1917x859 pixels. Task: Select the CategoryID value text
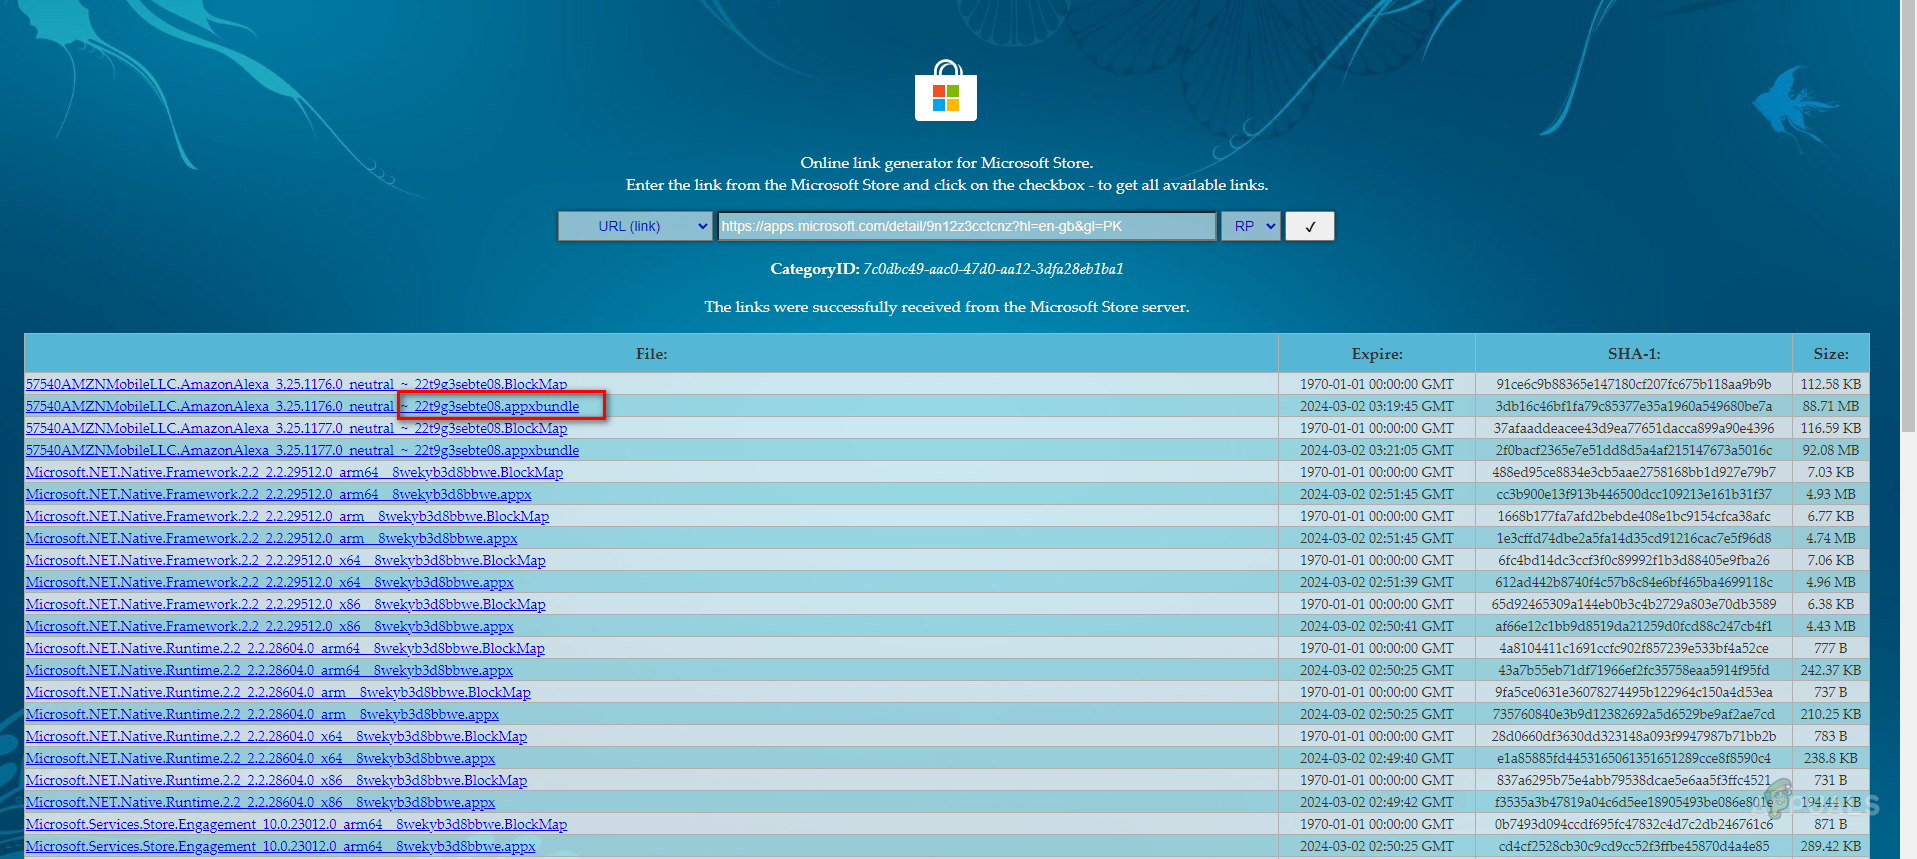pyautogui.click(x=993, y=269)
